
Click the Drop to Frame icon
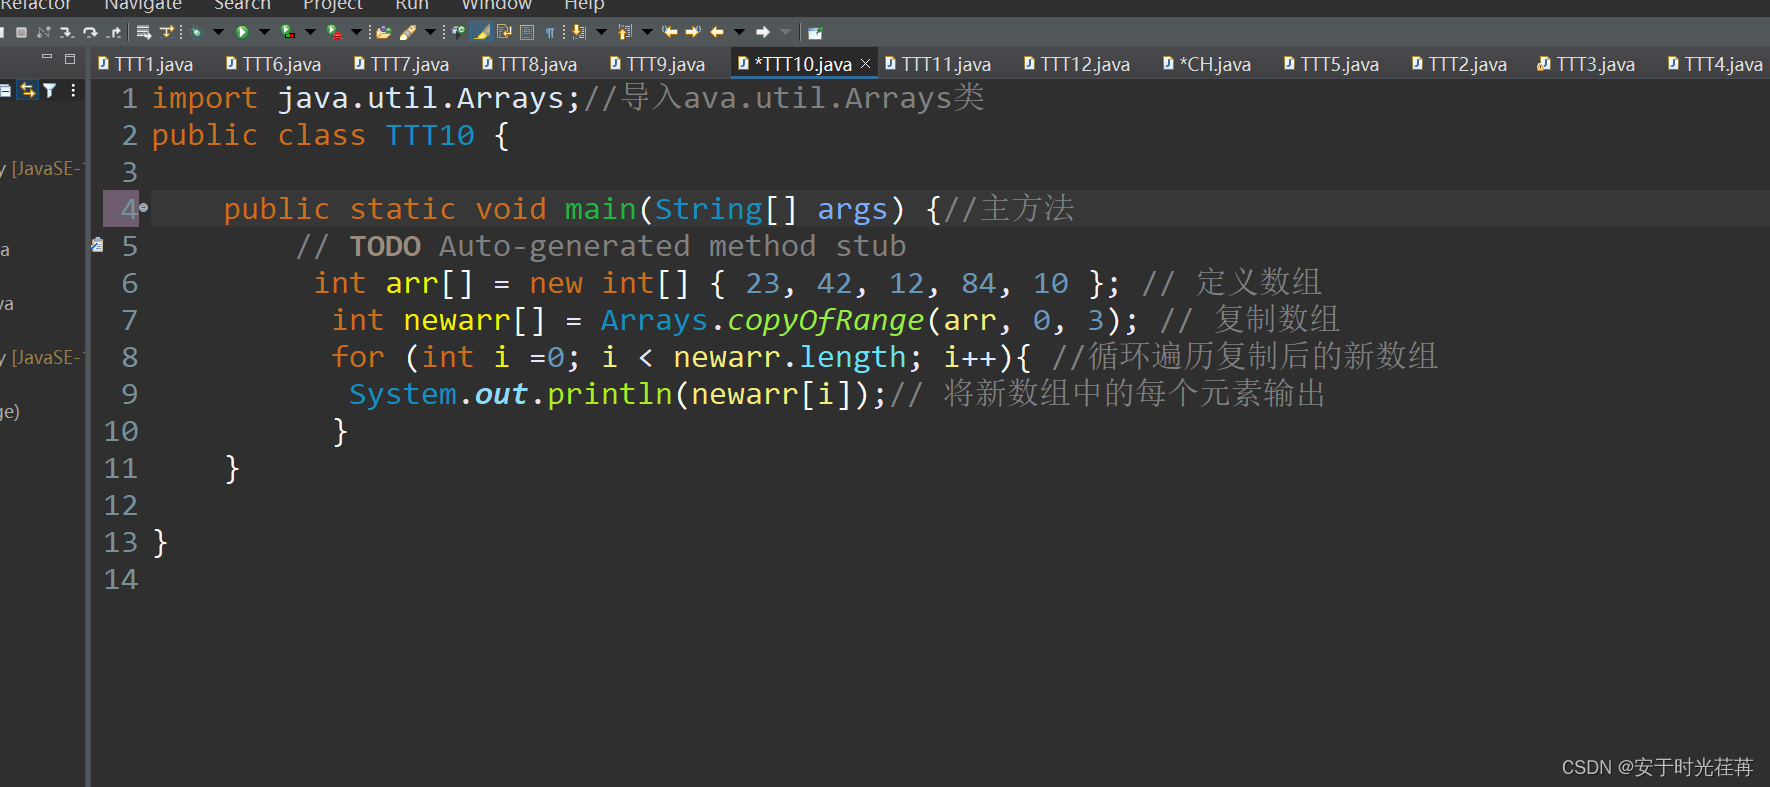point(144,32)
